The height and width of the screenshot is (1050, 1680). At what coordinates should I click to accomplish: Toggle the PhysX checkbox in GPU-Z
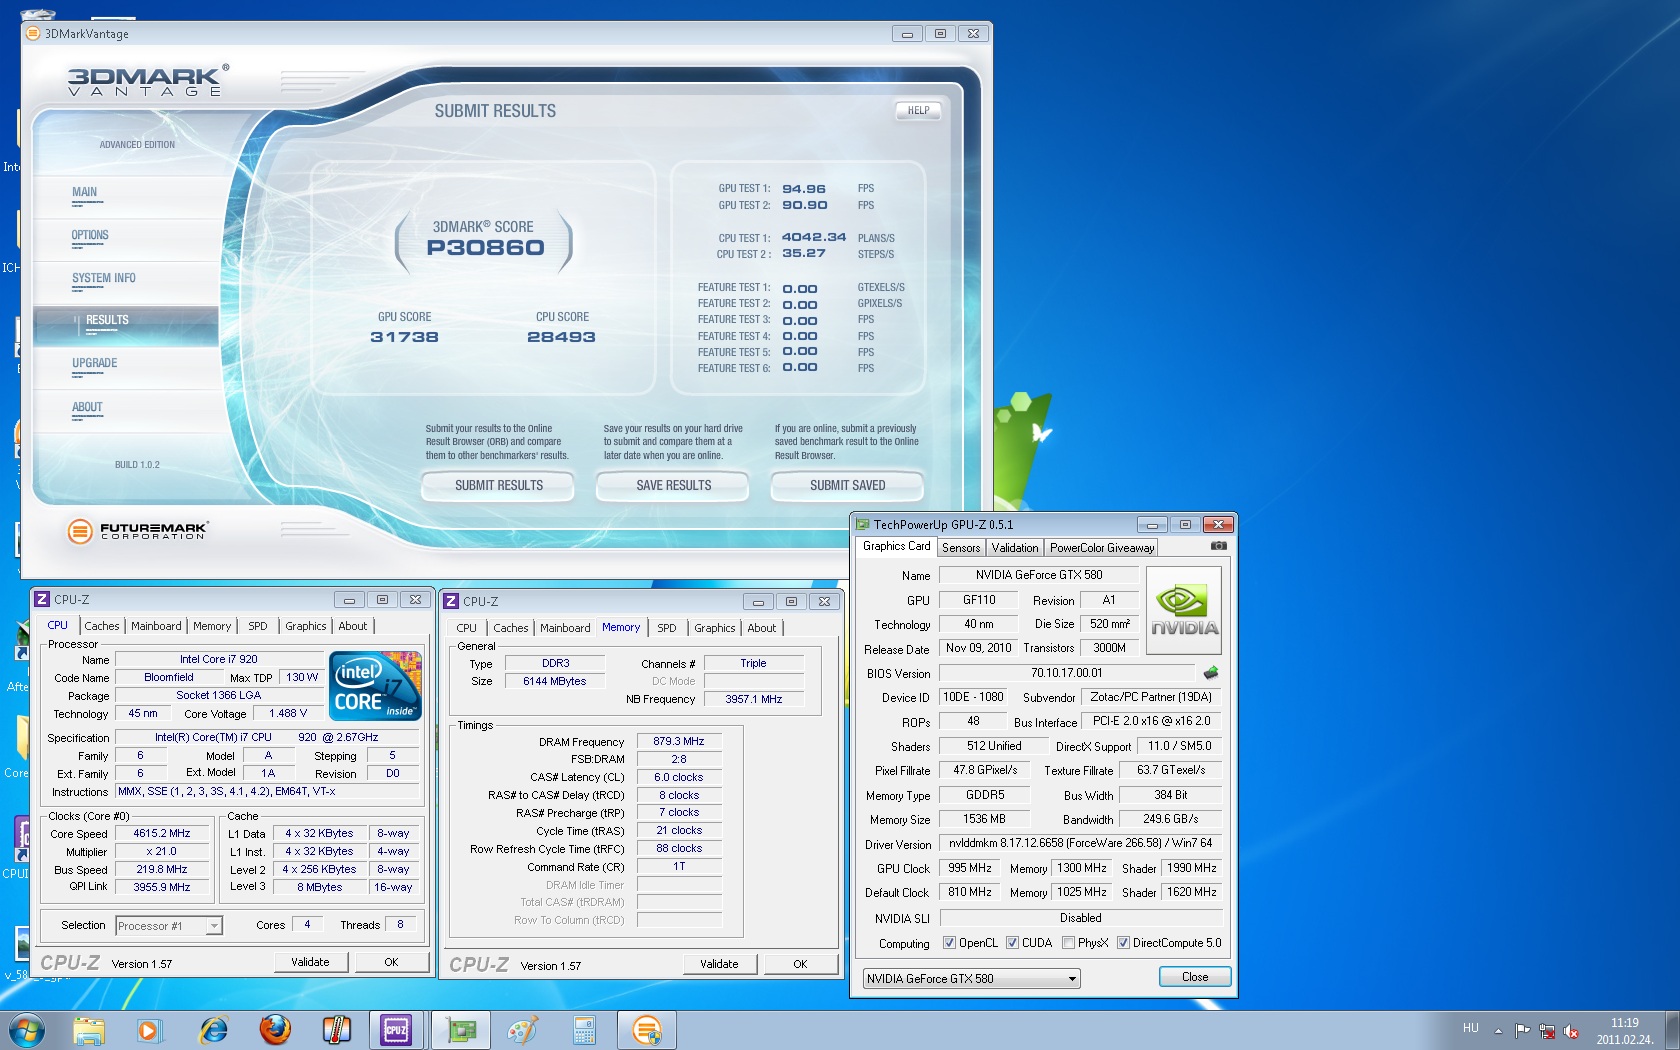(x=1068, y=942)
